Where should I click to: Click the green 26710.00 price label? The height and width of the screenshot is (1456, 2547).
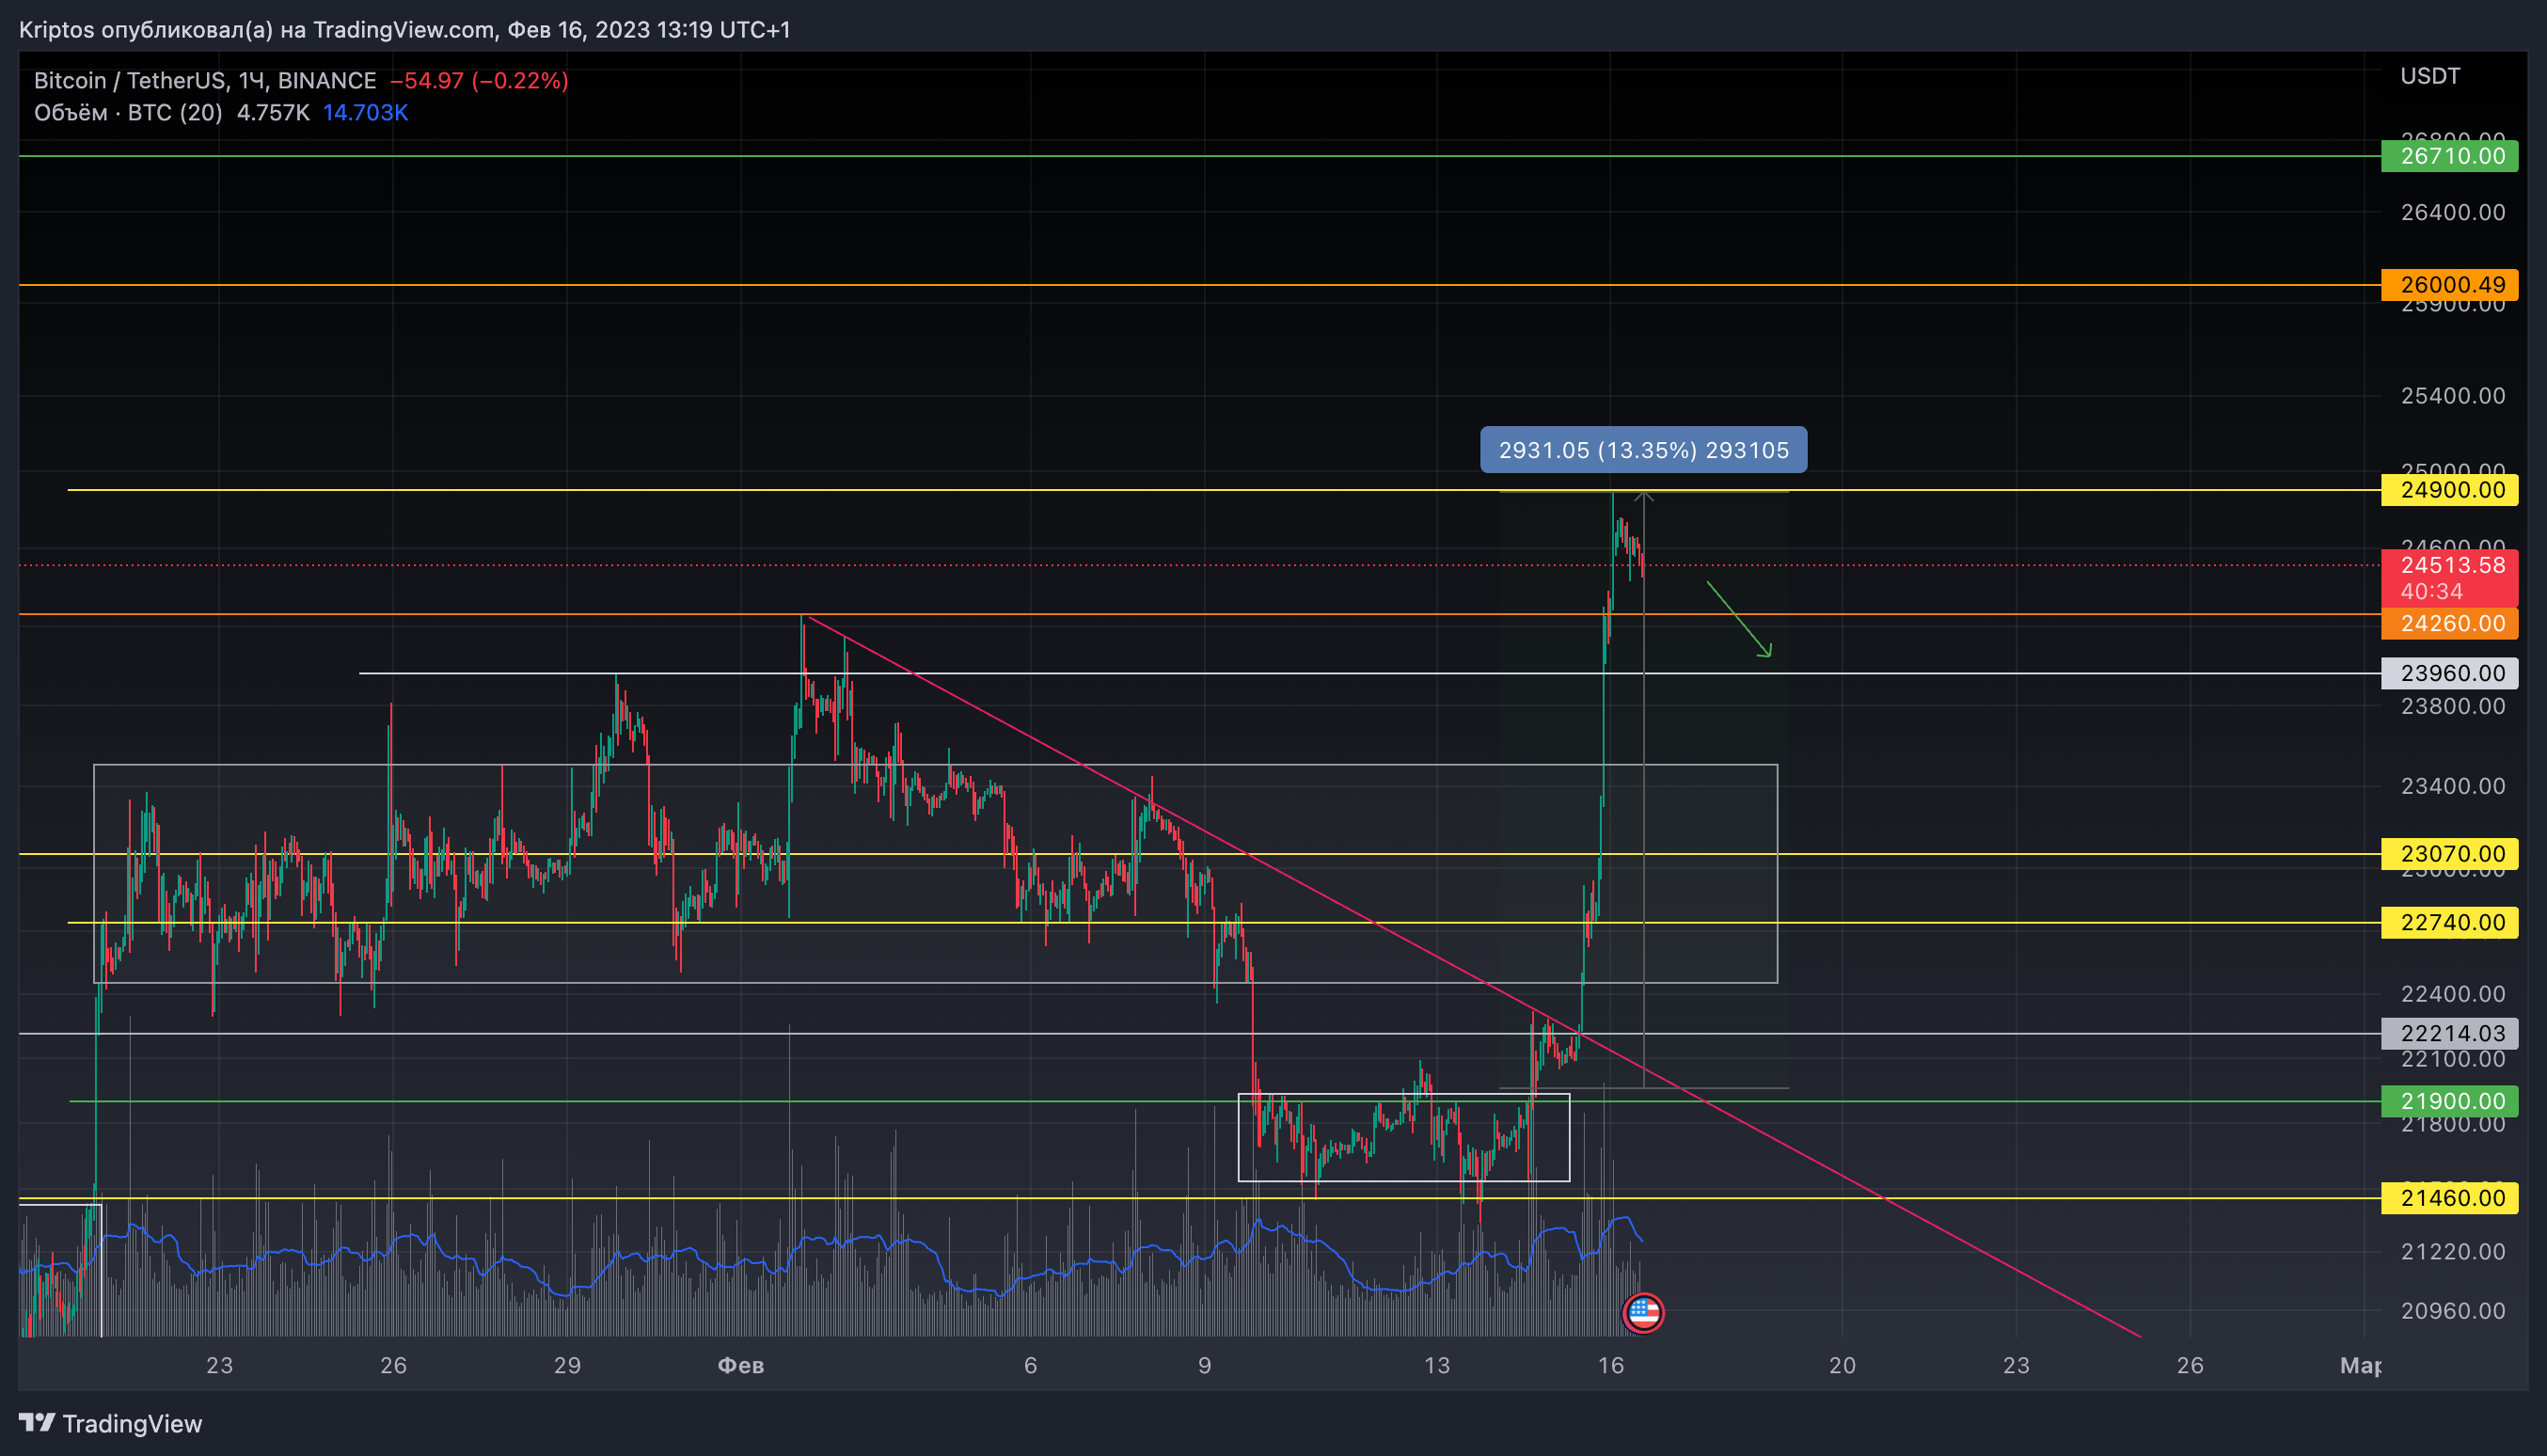coord(2449,156)
